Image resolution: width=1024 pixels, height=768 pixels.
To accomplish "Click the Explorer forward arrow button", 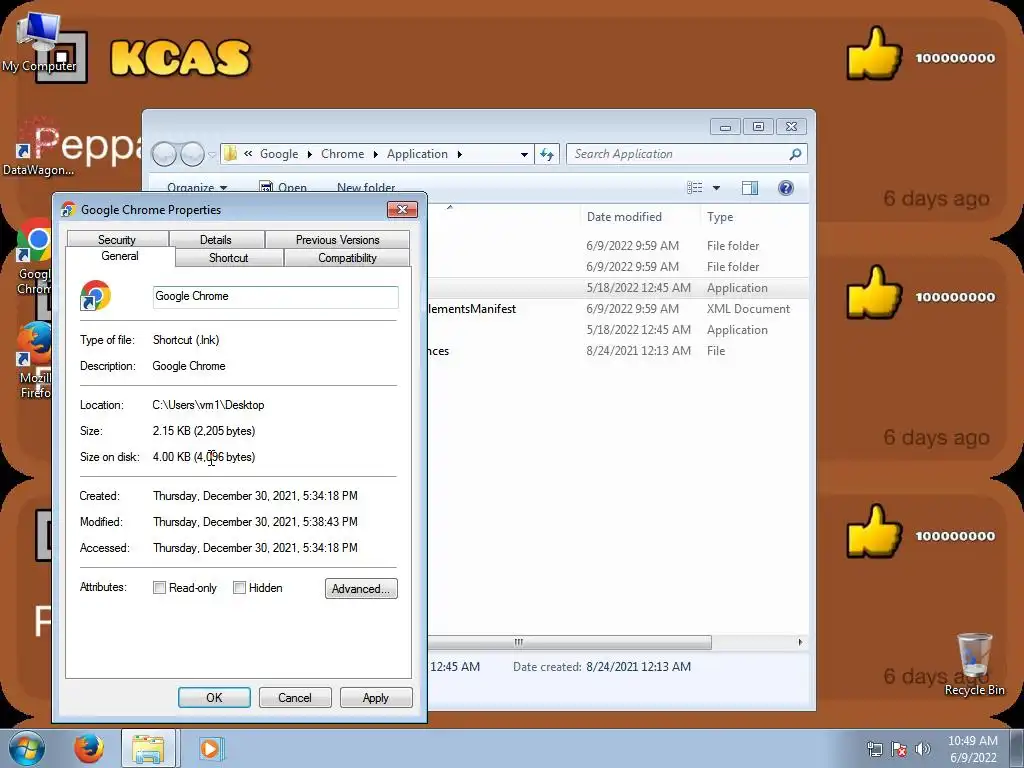I will [x=193, y=155].
